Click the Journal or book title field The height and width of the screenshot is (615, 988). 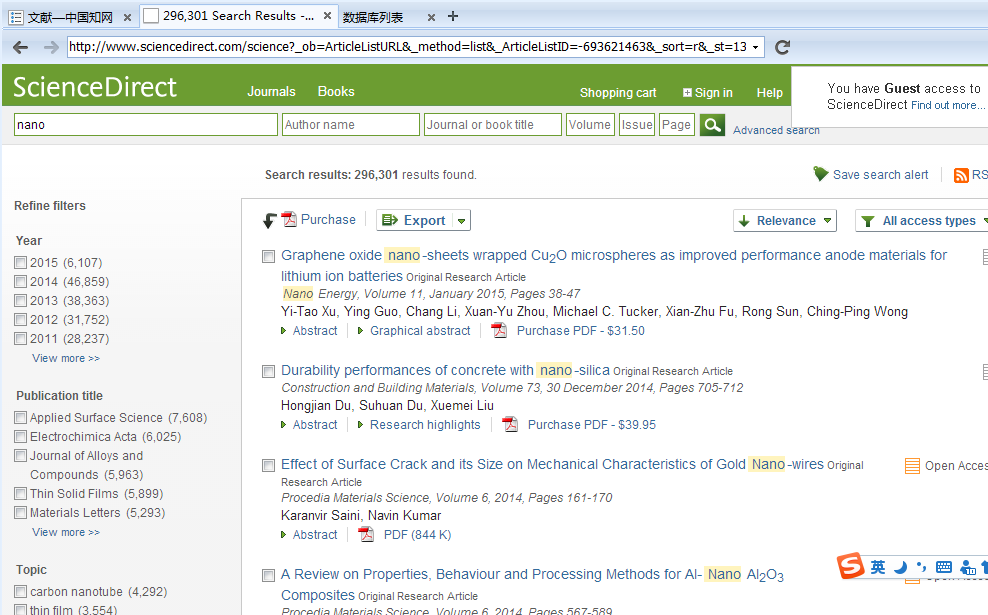point(493,125)
